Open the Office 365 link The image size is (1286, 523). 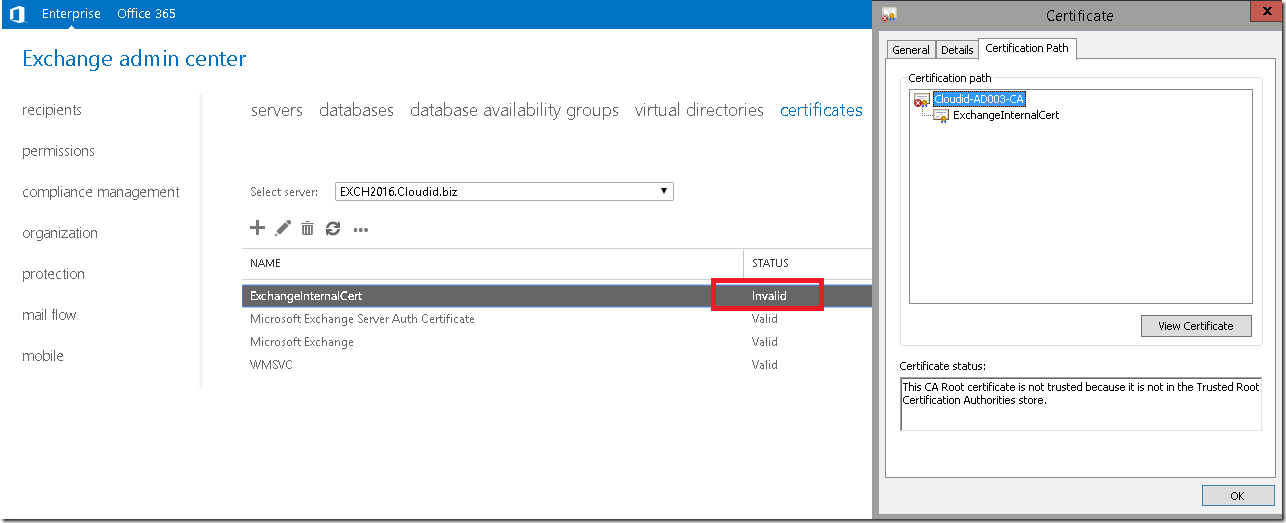pyautogui.click(x=147, y=14)
